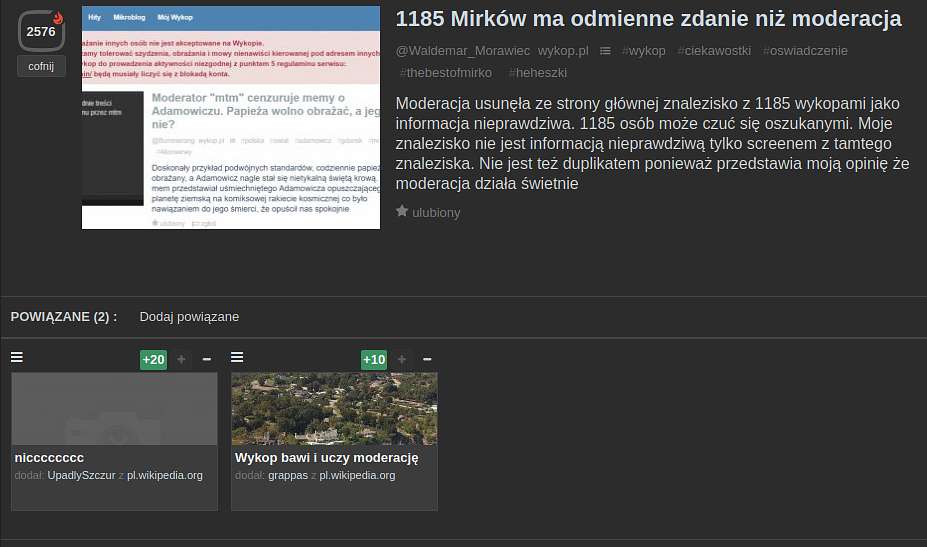Open the hamburger menu on the niccccccccc card
Screen dimensions: 927x547
[17, 357]
